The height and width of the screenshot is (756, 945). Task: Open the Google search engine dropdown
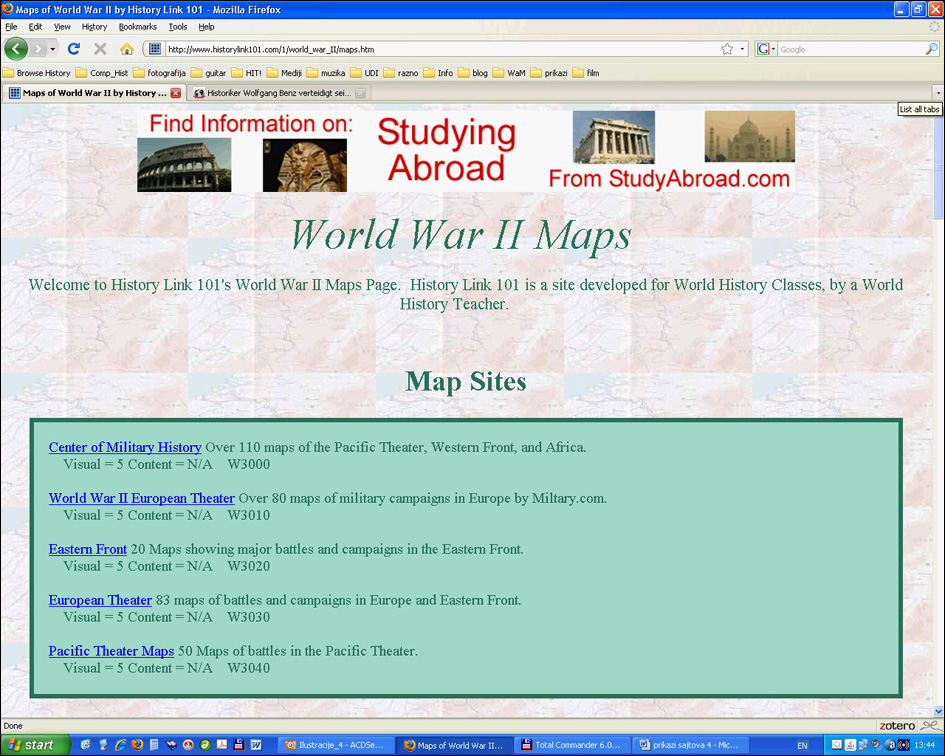766,49
